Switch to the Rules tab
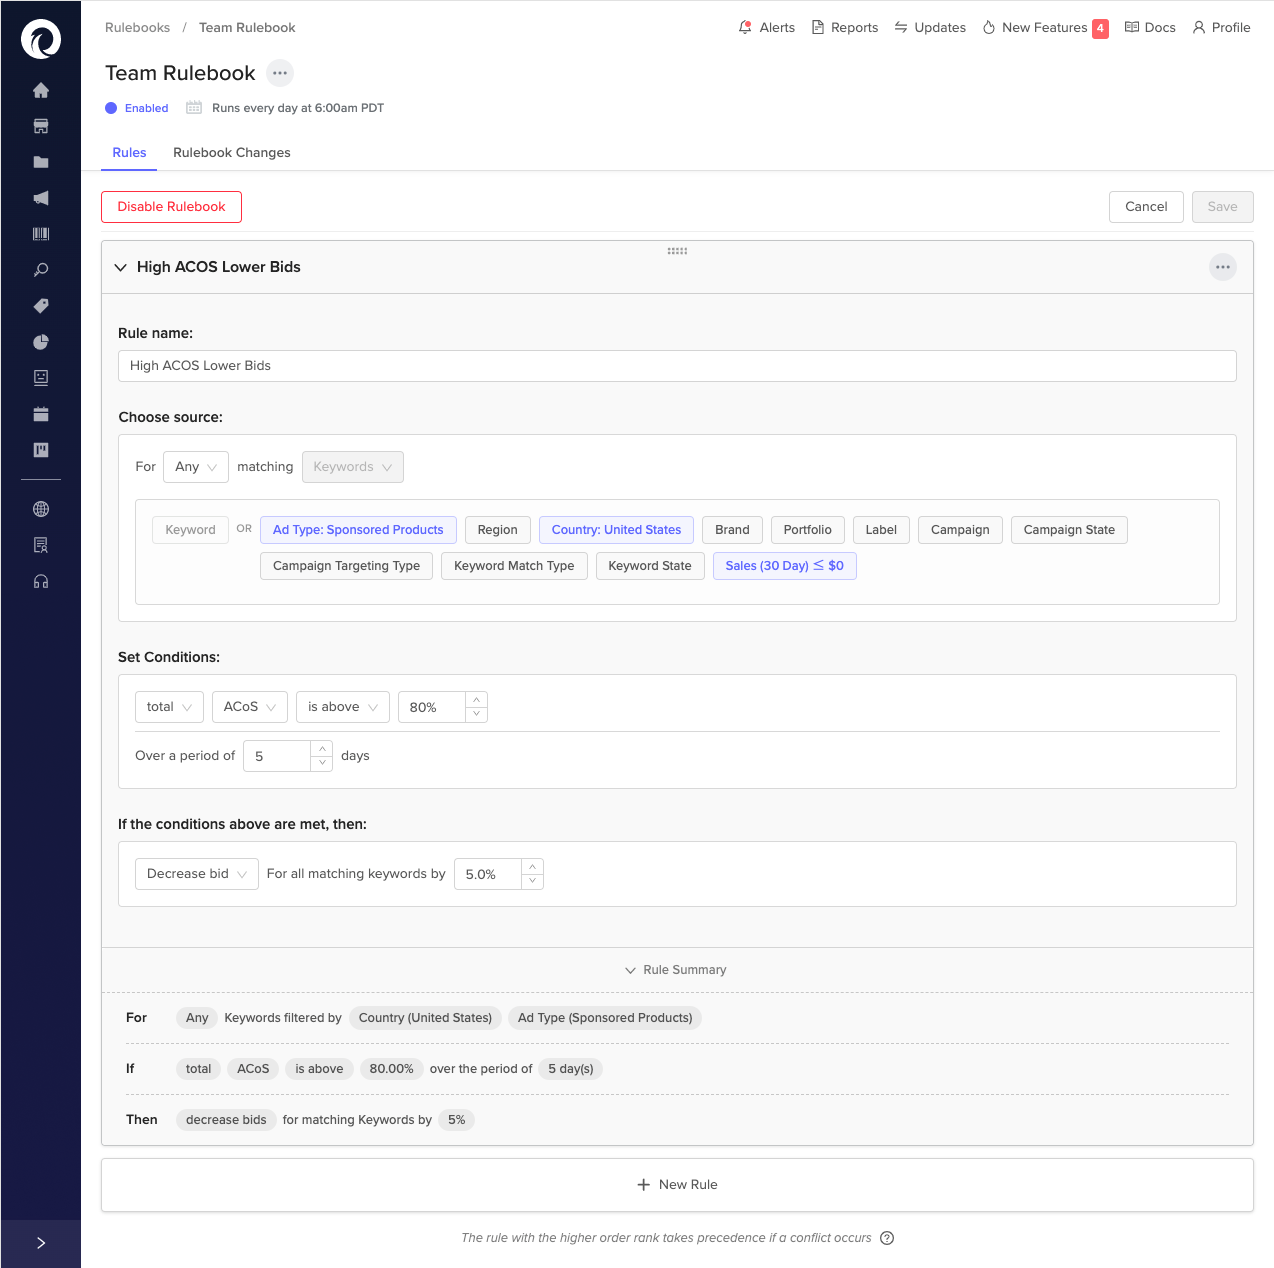This screenshot has height=1268, width=1274. coord(129,153)
